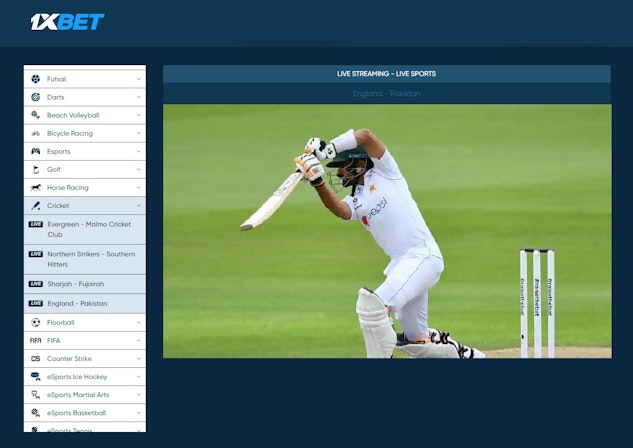This screenshot has height=448, width=633.
Task: Expand the eSports Ice Hockey arrow
Action: pos(138,377)
